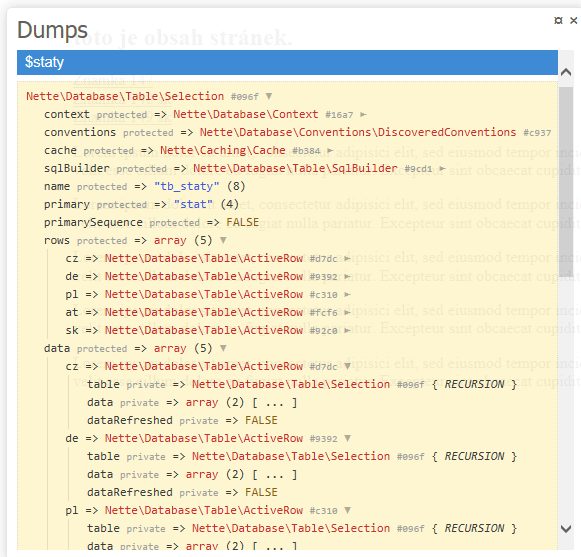Click the DiscoveredConventions class name
This screenshot has width=581, height=557.
358,132
